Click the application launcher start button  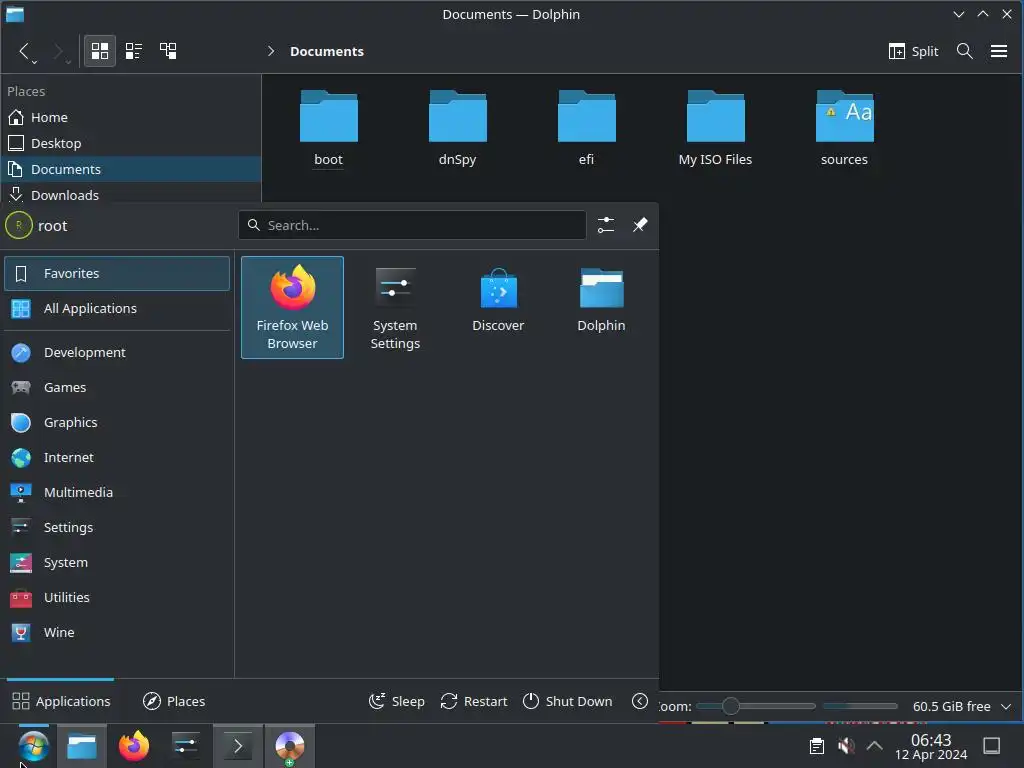[x=33, y=746]
